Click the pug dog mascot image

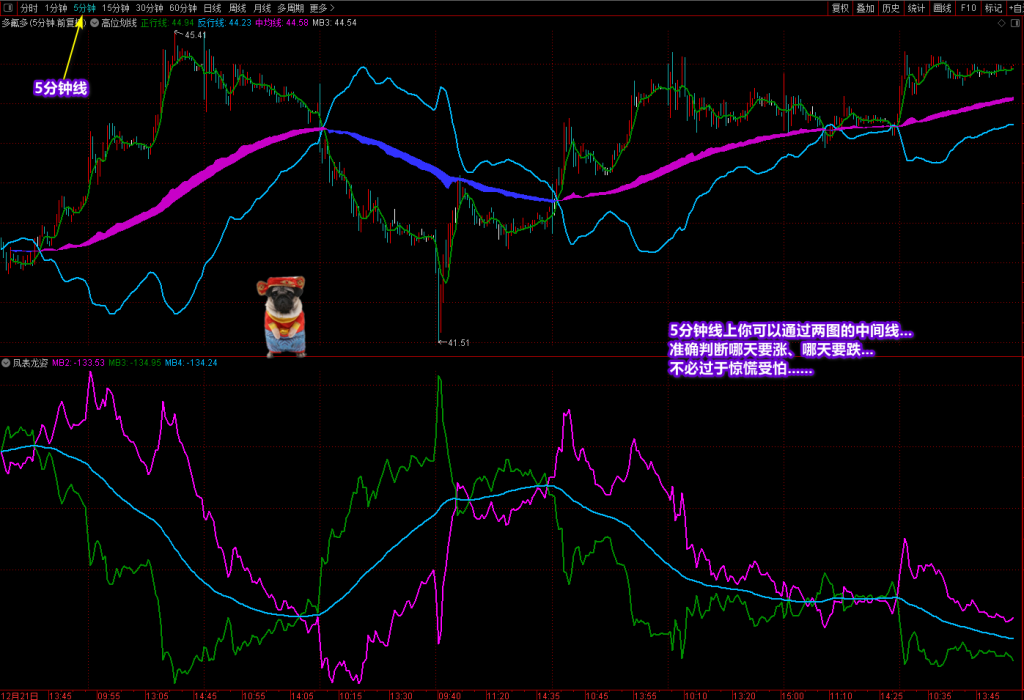pos(283,317)
